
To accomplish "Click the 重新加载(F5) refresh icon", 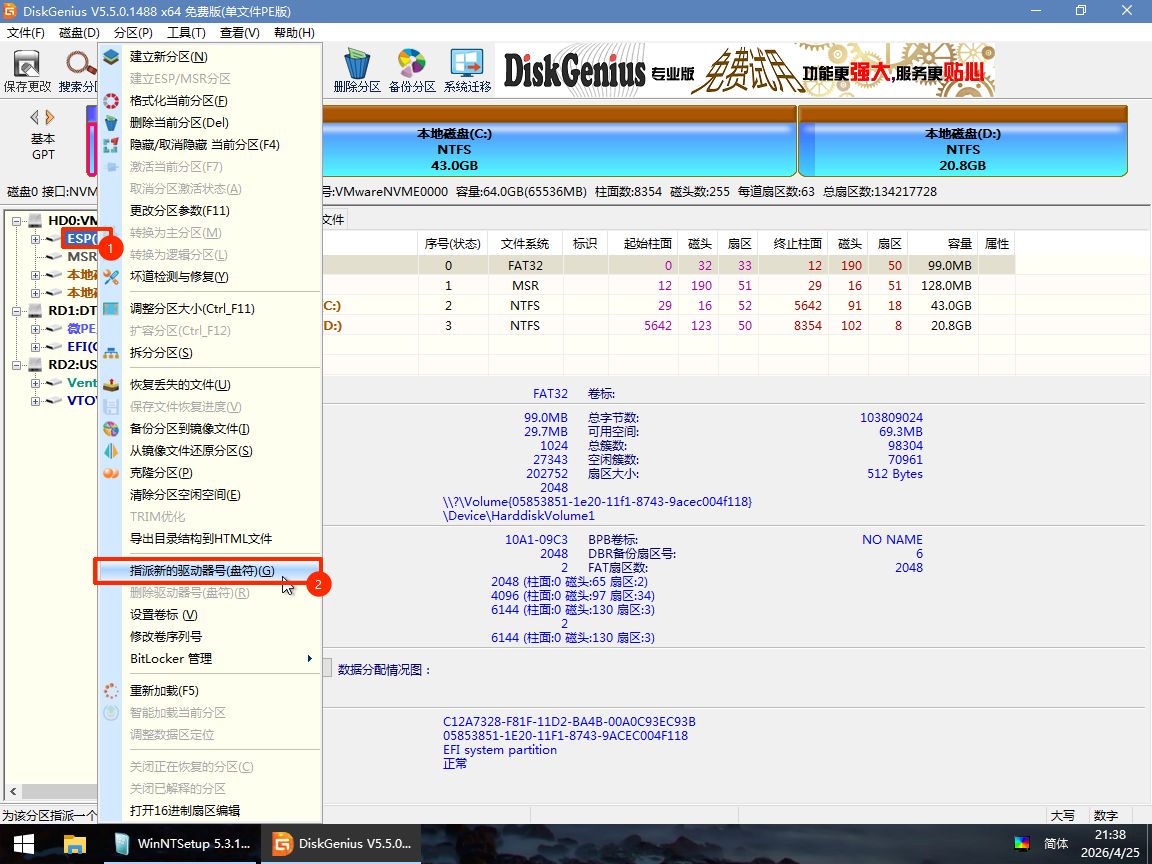I will coord(111,691).
